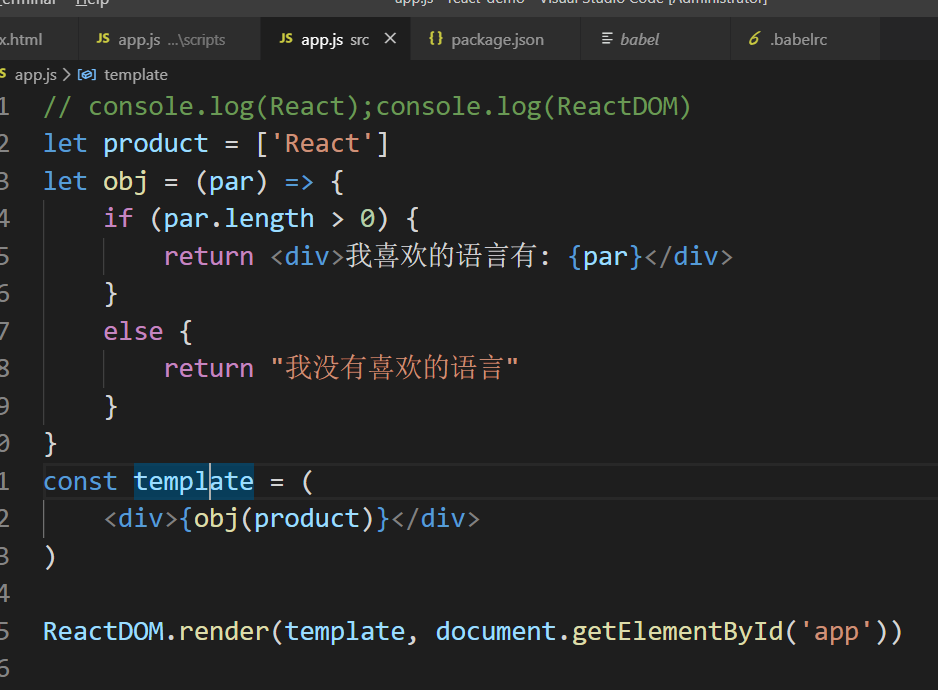Open the package.json tab
This screenshot has width=938, height=690.
pyautogui.click(x=495, y=39)
